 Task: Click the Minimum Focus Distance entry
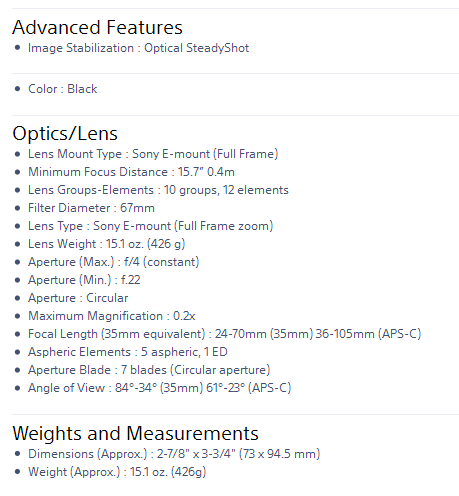pyautogui.click(x=131, y=172)
